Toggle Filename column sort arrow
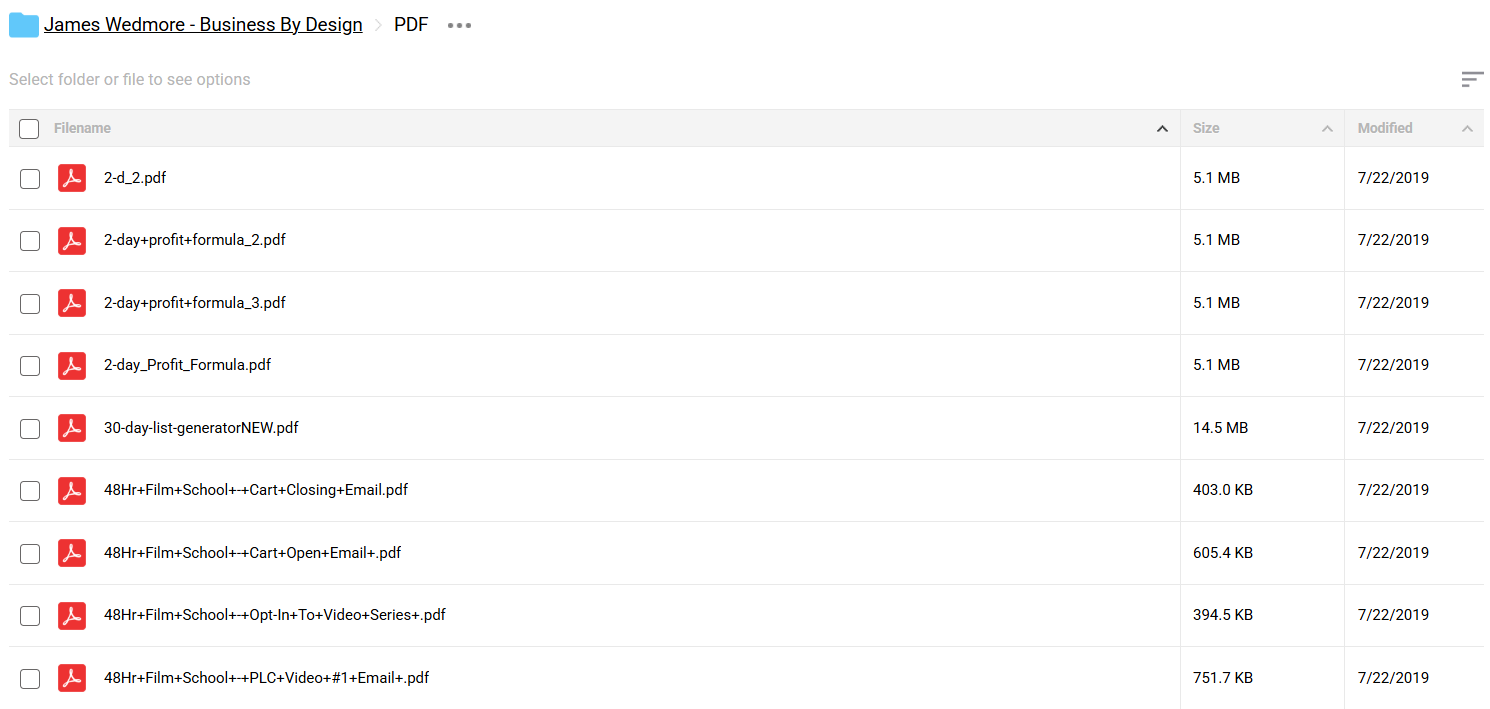Viewport: 1490px width, 709px height. click(1162, 129)
